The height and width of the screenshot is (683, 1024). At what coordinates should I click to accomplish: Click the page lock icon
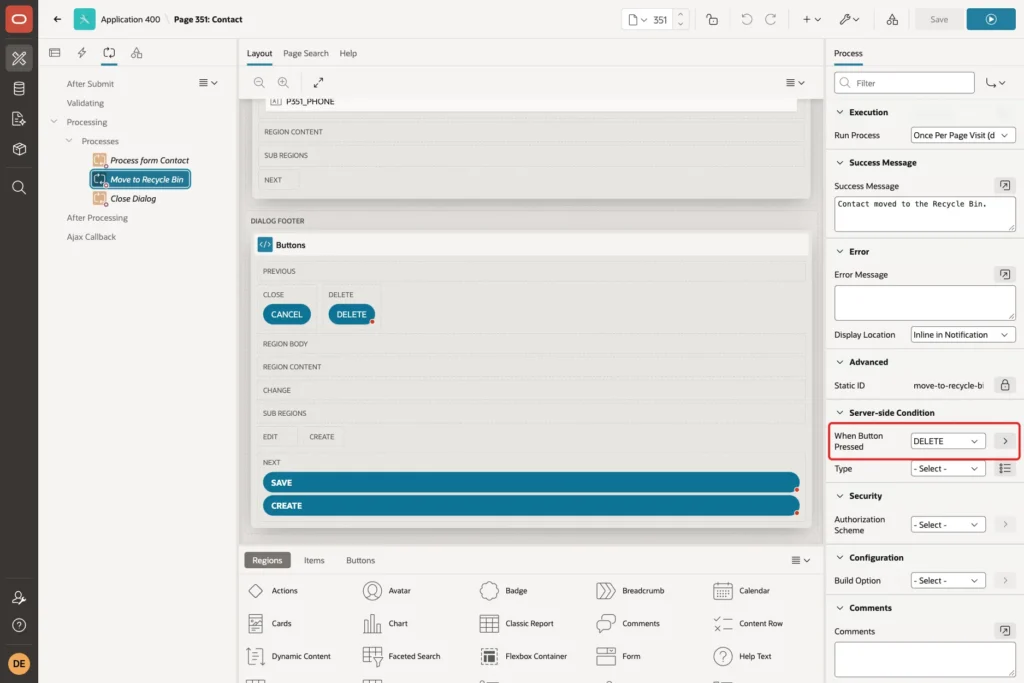point(712,20)
